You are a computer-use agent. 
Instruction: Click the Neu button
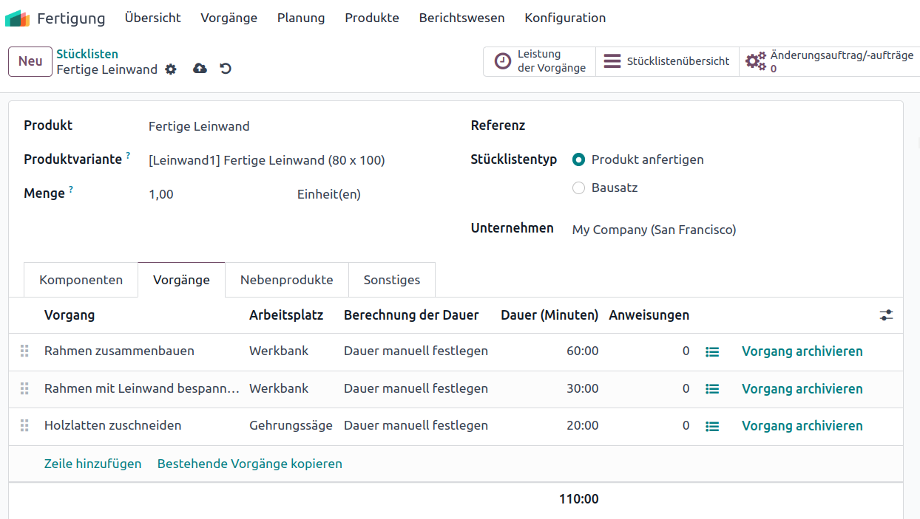tap(31, 61)
